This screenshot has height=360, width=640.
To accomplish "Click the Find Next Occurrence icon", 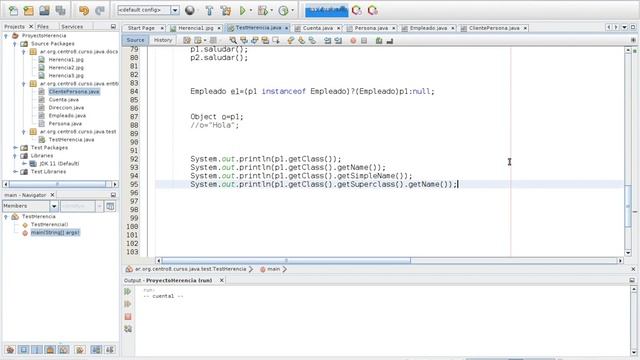I will pyautogui.click(x=255, y=40).
